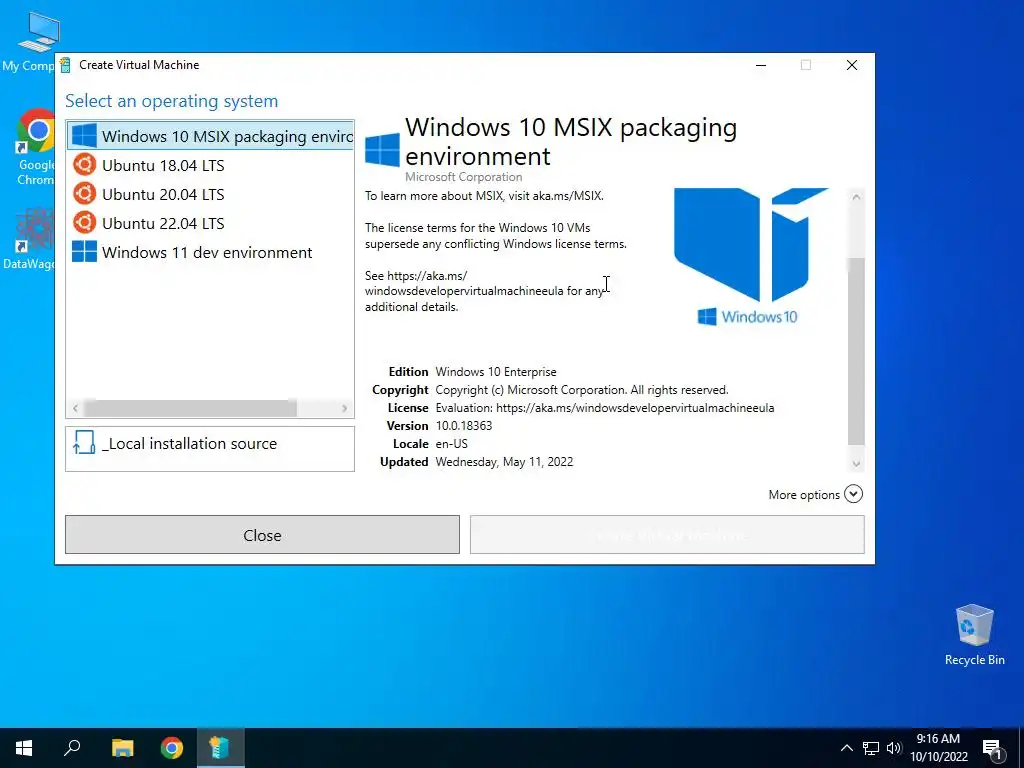Select Google Chrome desktop shortcut
This screenshot has width=1024, height=768.
35,147
